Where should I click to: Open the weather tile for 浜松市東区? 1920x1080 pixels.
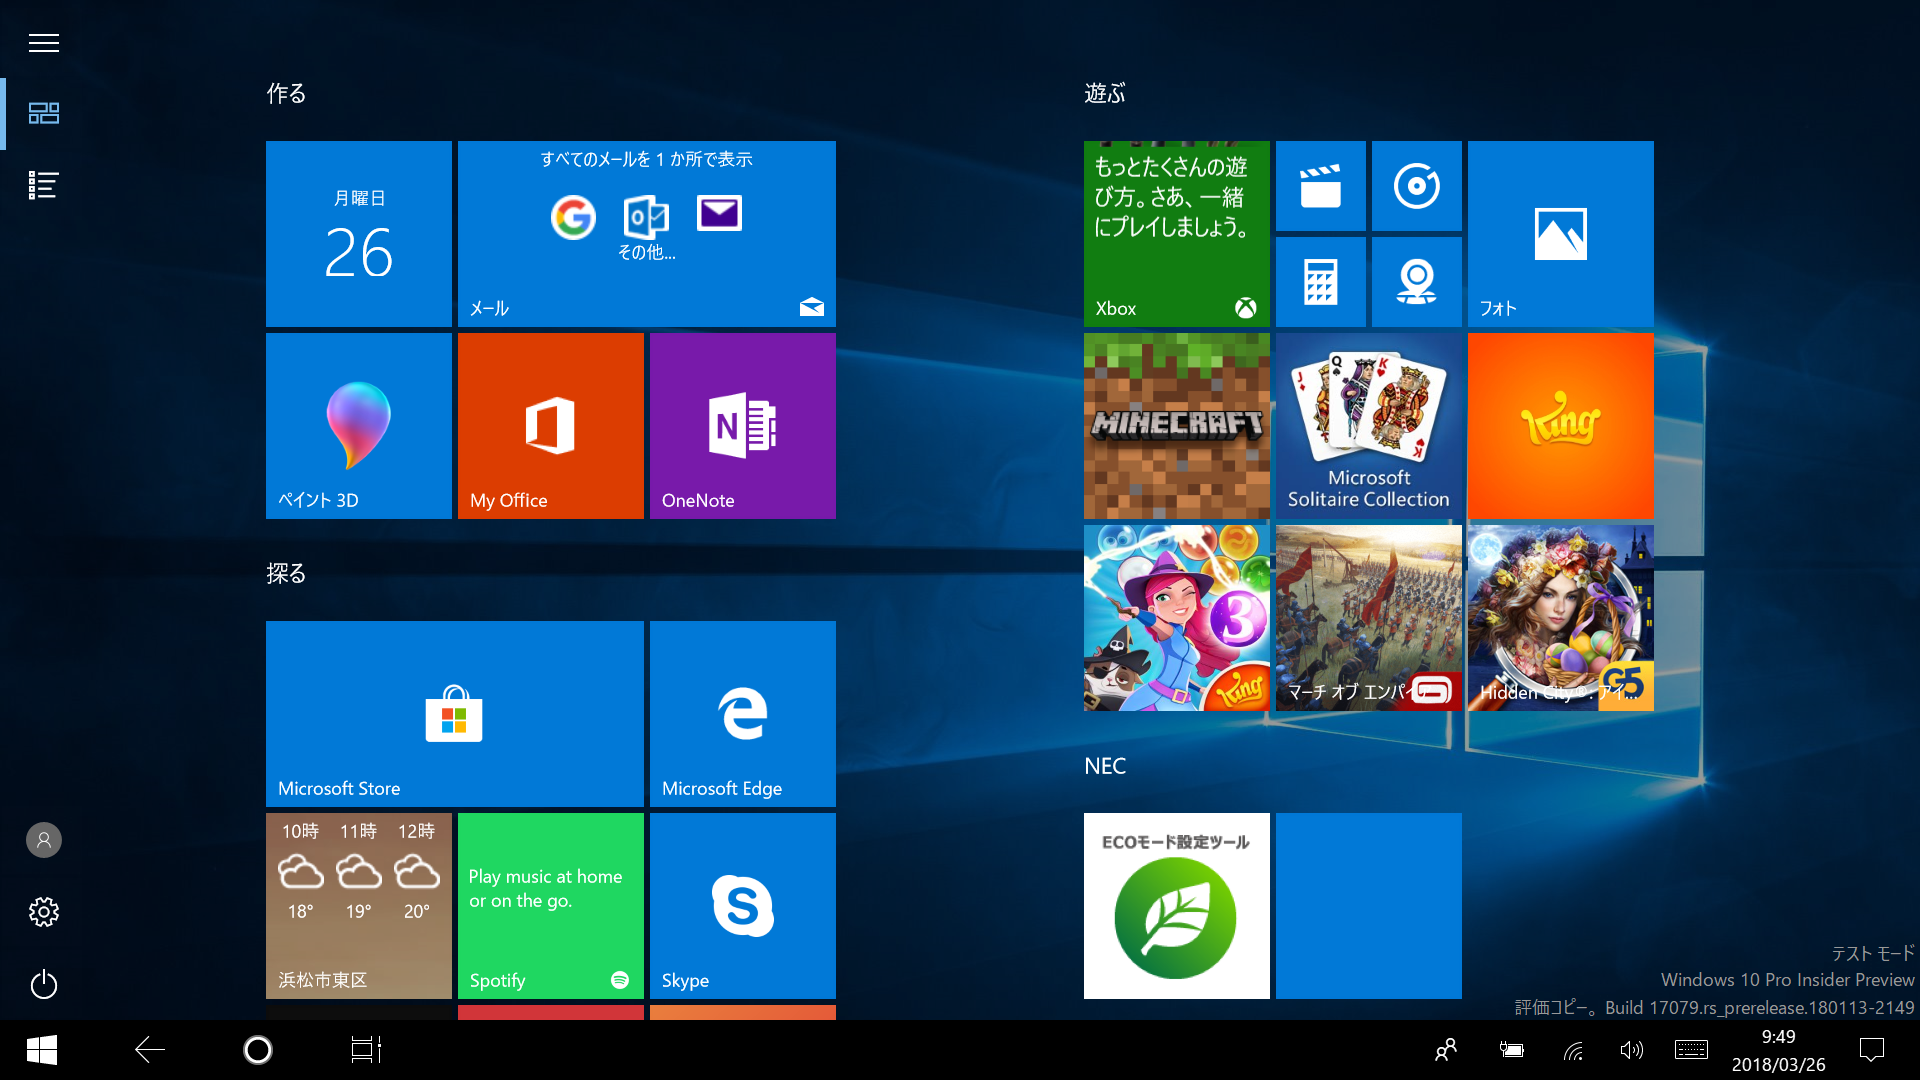tap(359, 906)
